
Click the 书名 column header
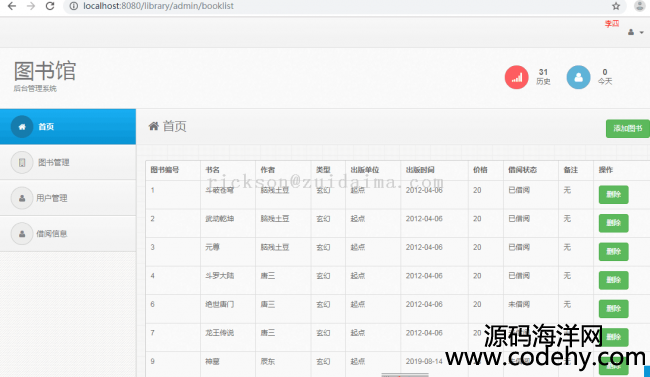click(x=212, y=170)
